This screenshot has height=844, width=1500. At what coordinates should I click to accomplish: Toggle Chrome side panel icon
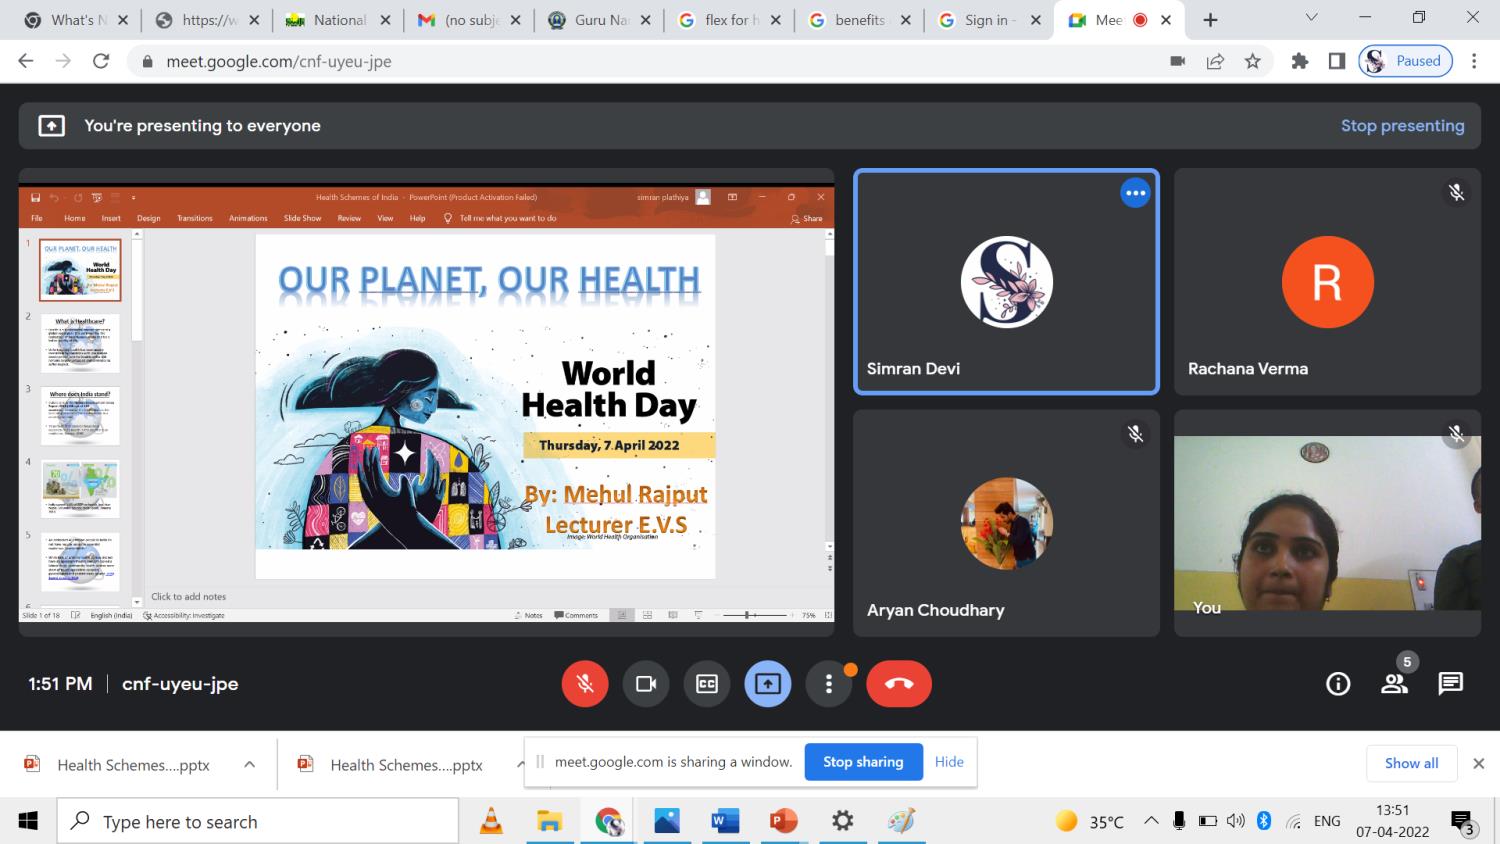coord(1337,61)
